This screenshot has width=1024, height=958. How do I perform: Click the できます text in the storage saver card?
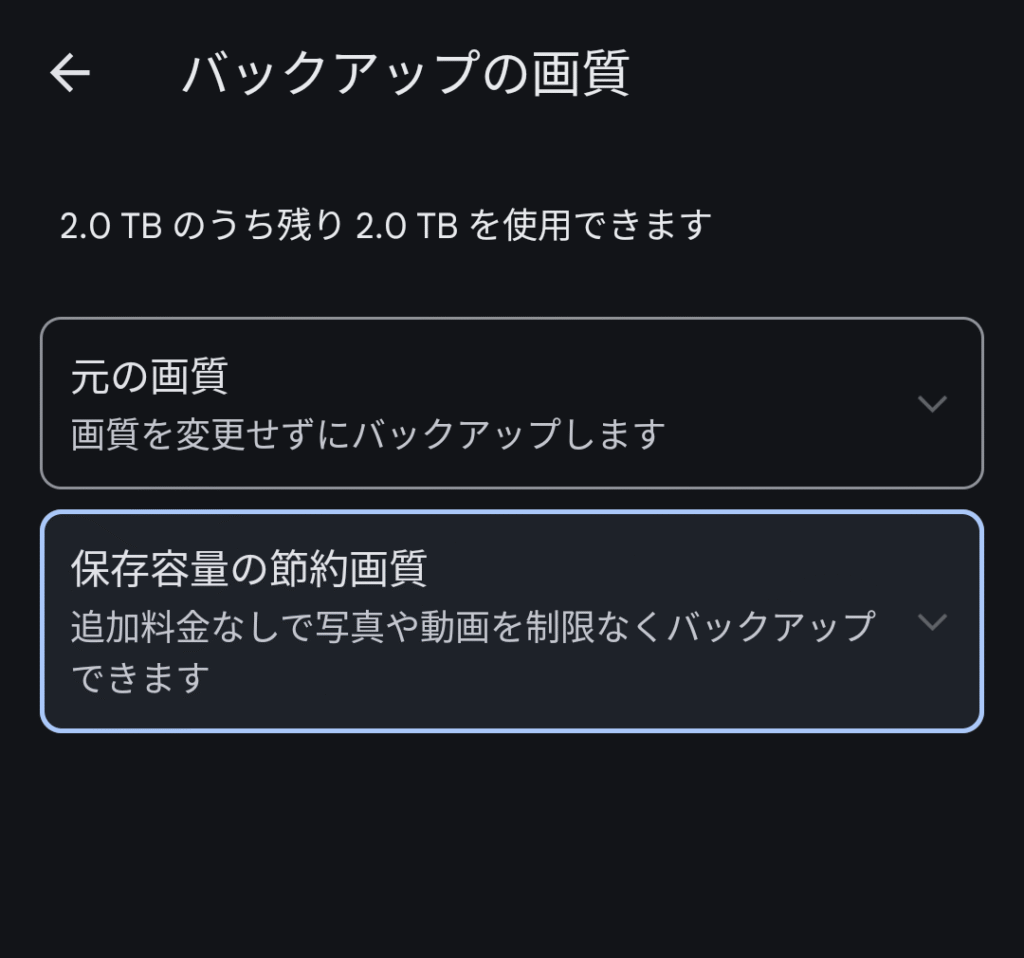tap(140, 677)
